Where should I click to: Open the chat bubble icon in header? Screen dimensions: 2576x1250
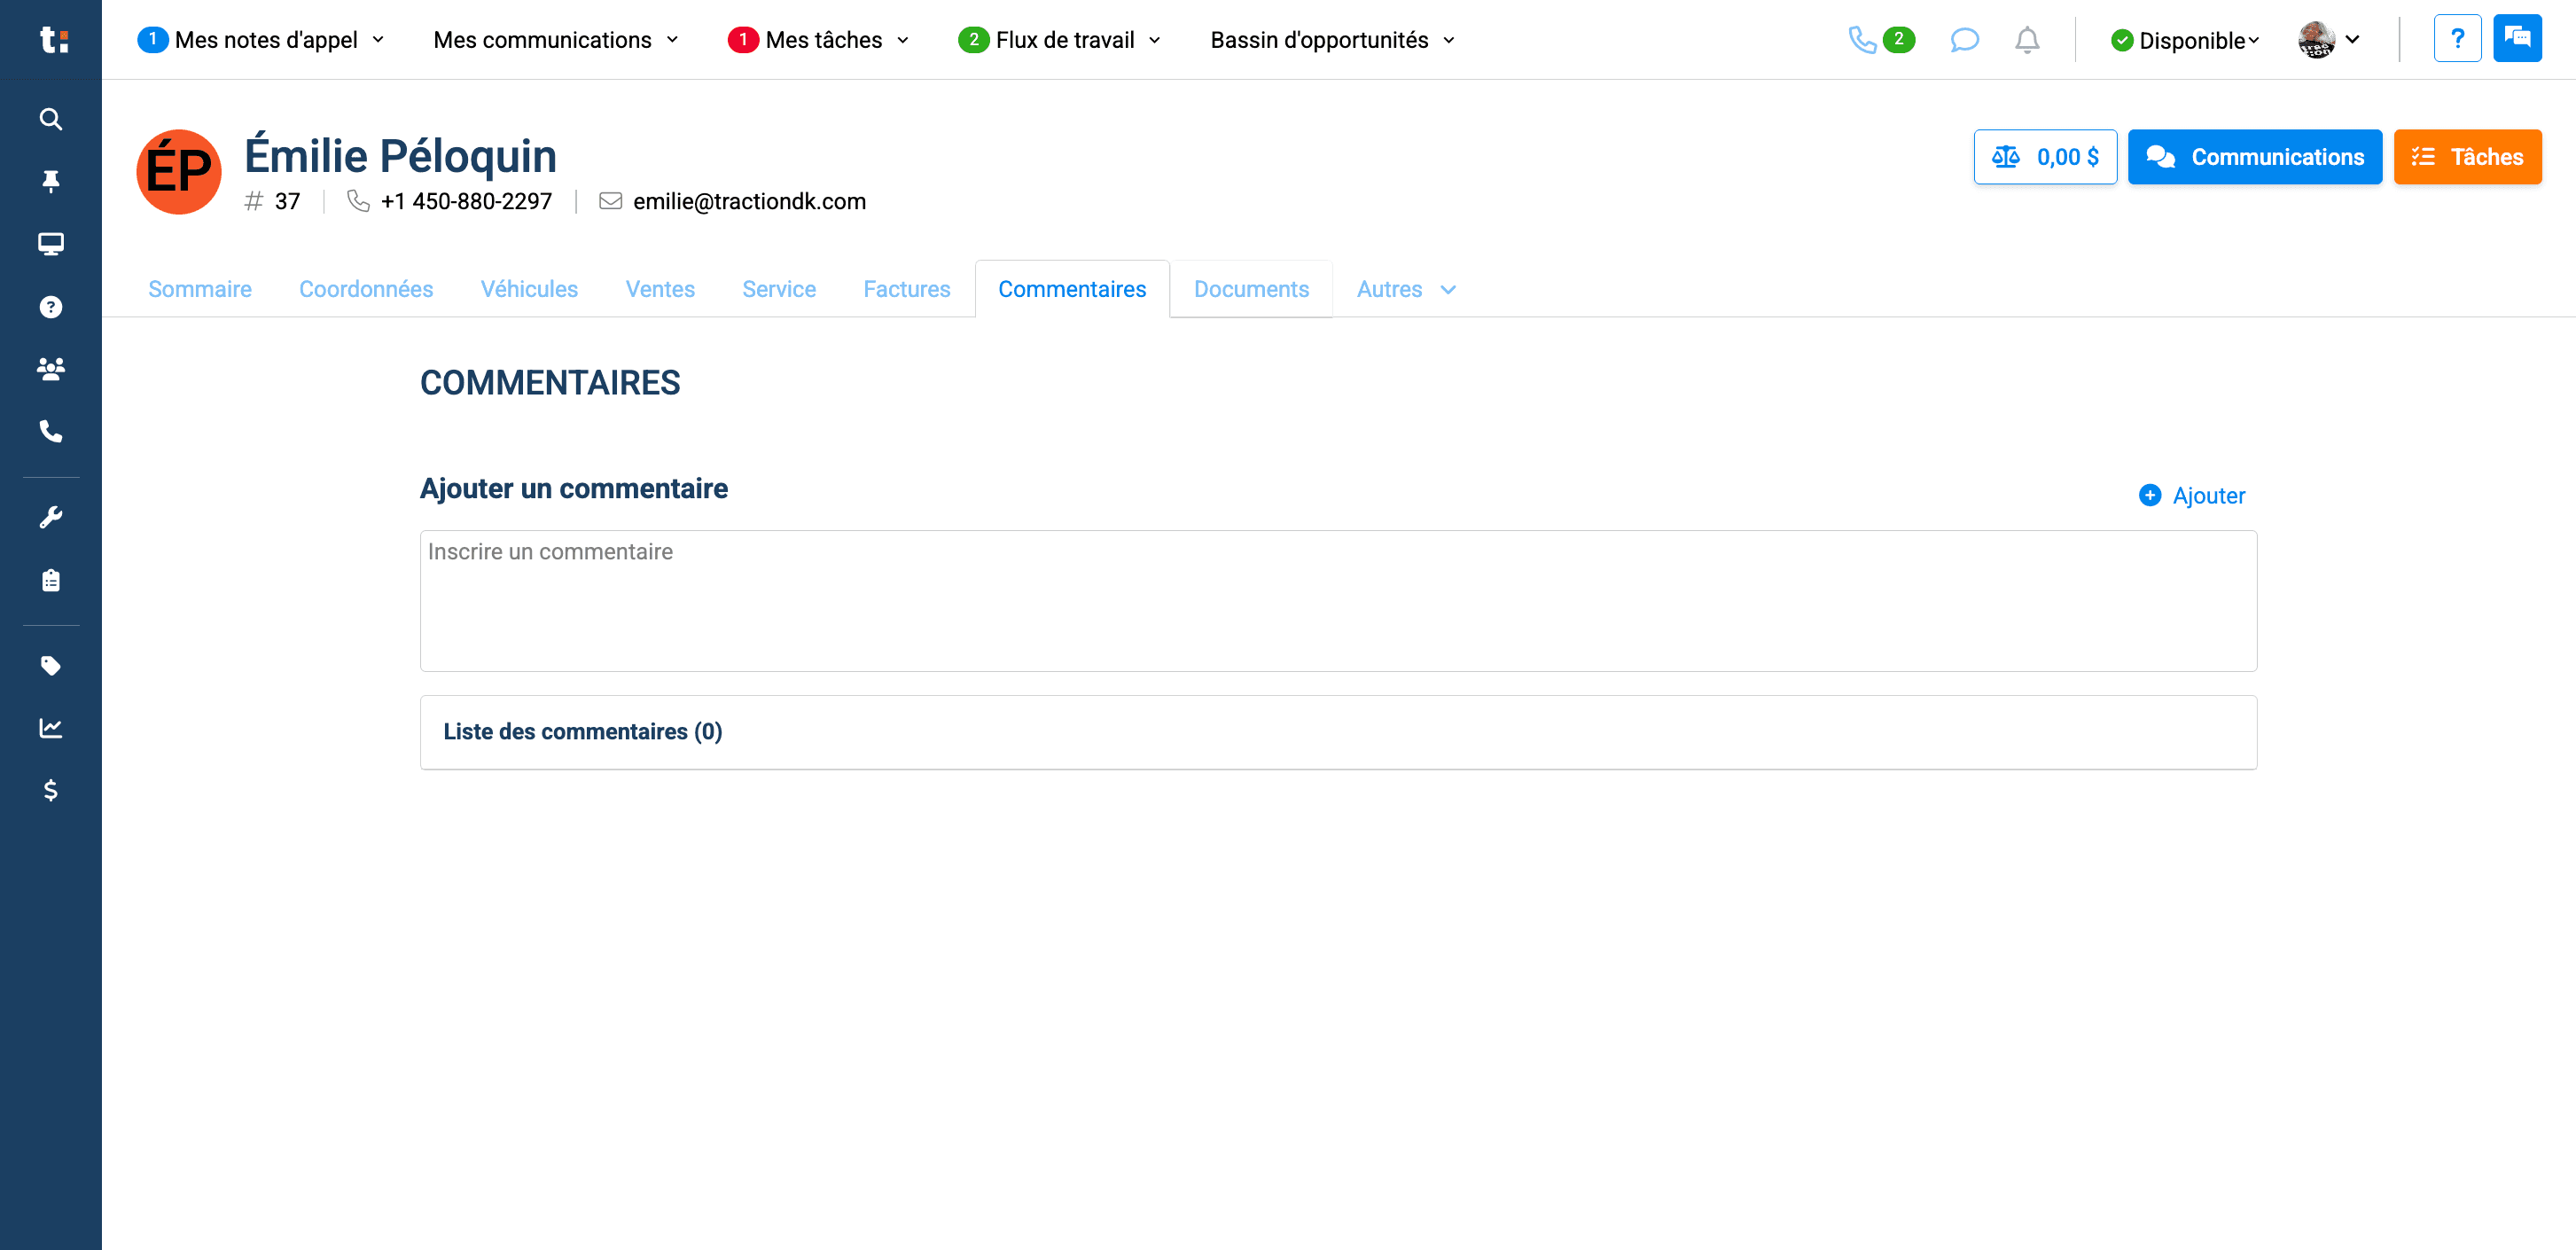point(1964,40)
